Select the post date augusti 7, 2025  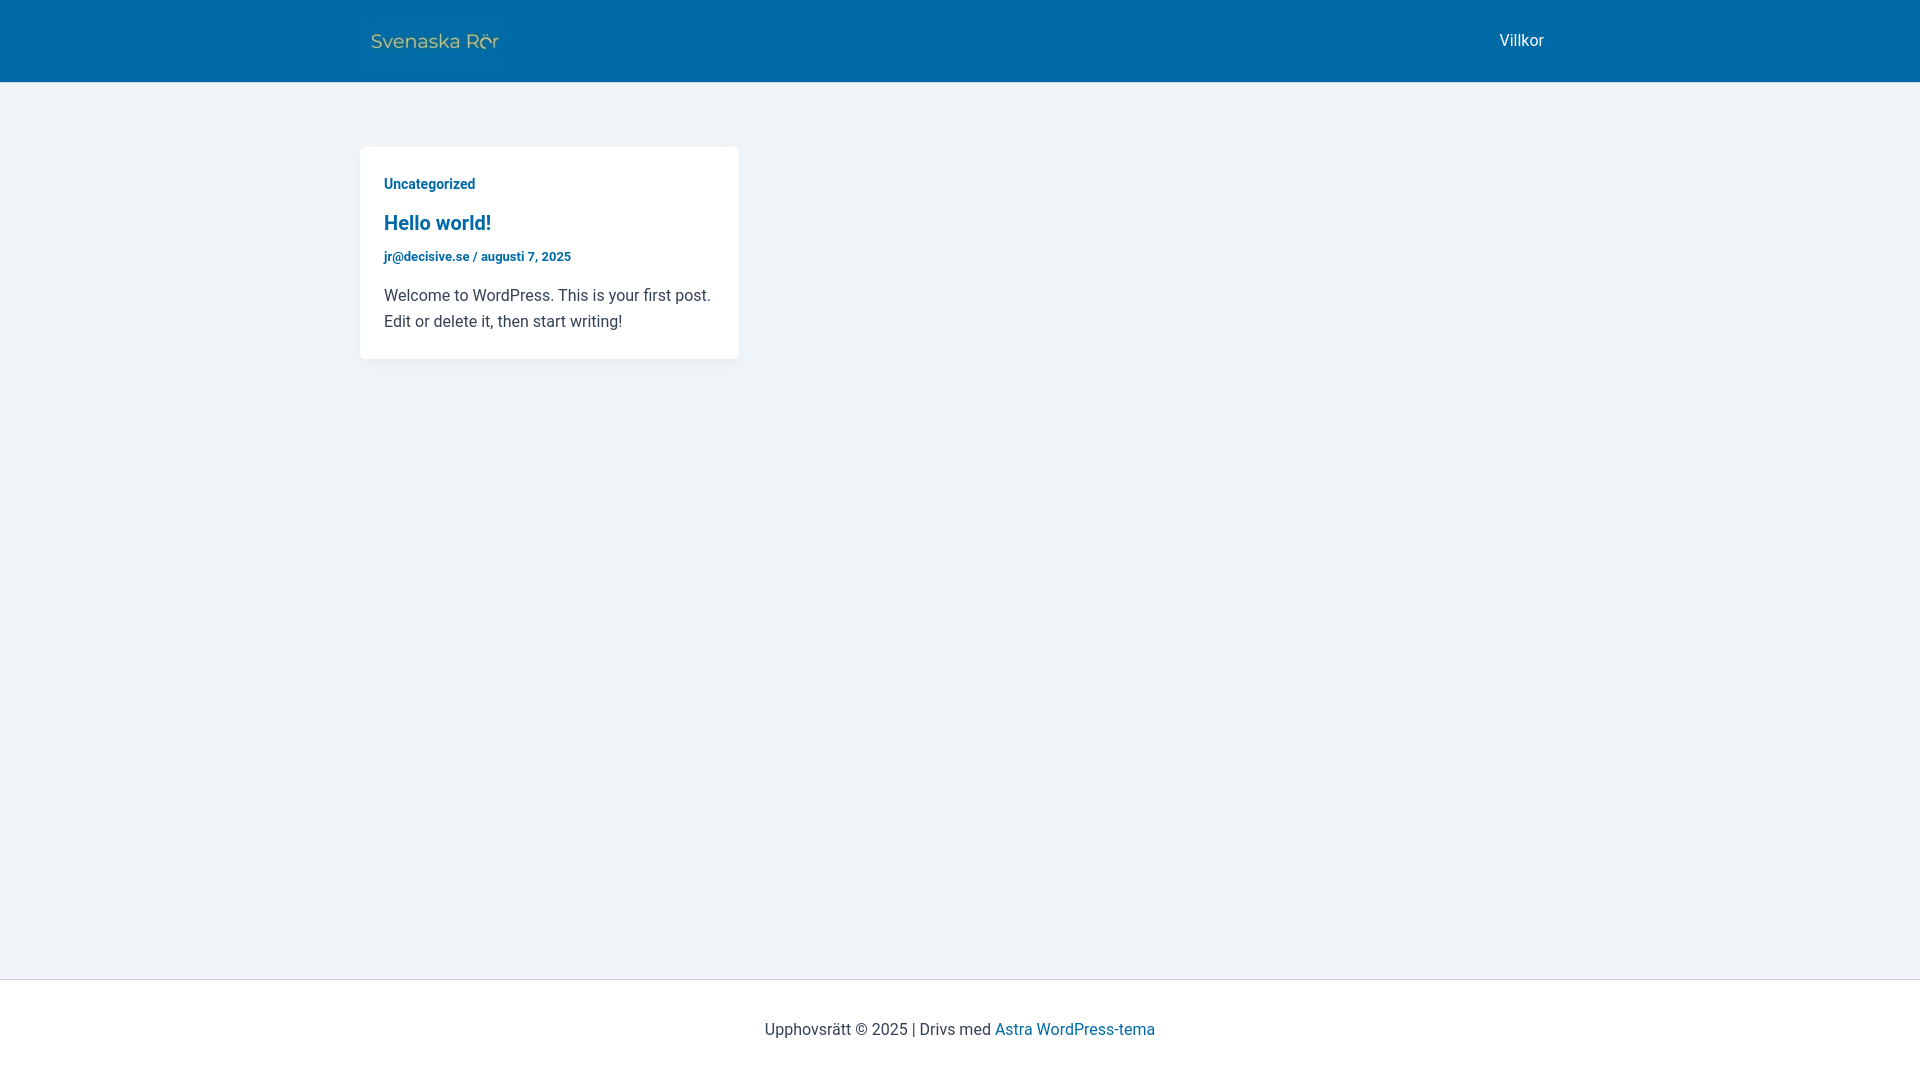click(526, 257)
